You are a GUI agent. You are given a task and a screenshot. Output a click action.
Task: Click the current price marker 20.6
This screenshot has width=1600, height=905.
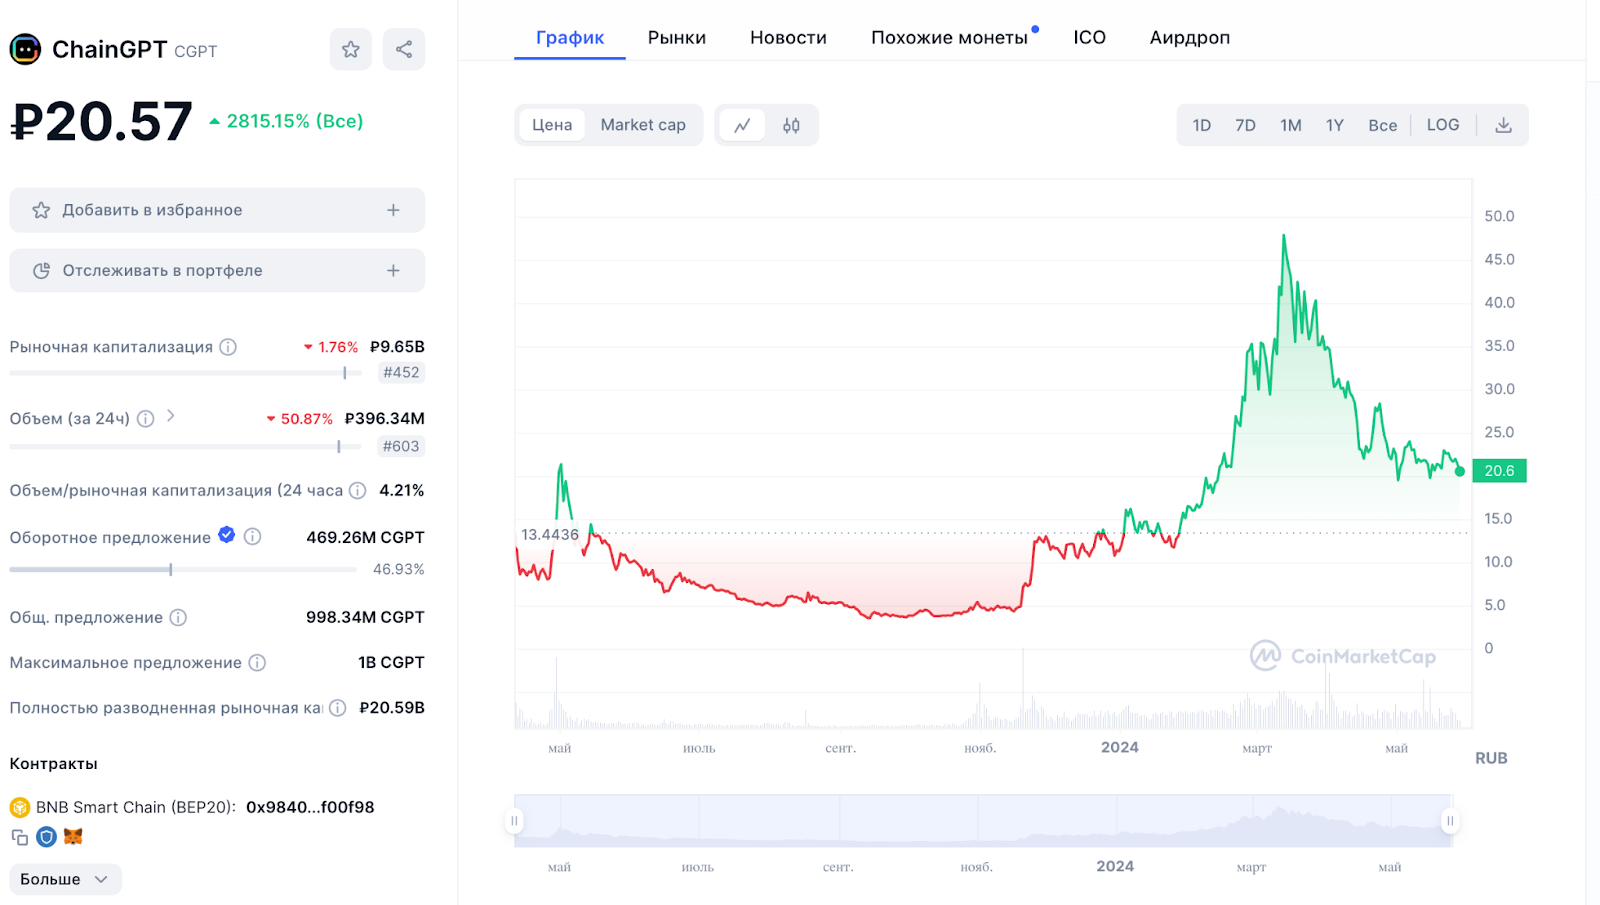[1499, 471]
